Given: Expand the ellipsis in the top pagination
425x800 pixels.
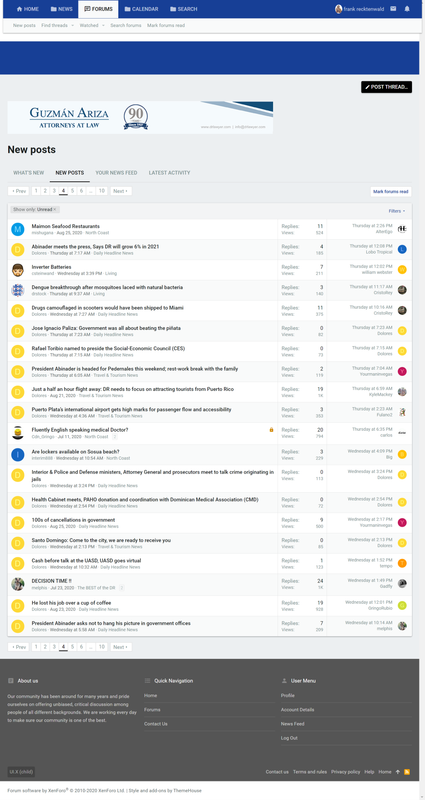Looking at the screenshot, I should [91, 191].
